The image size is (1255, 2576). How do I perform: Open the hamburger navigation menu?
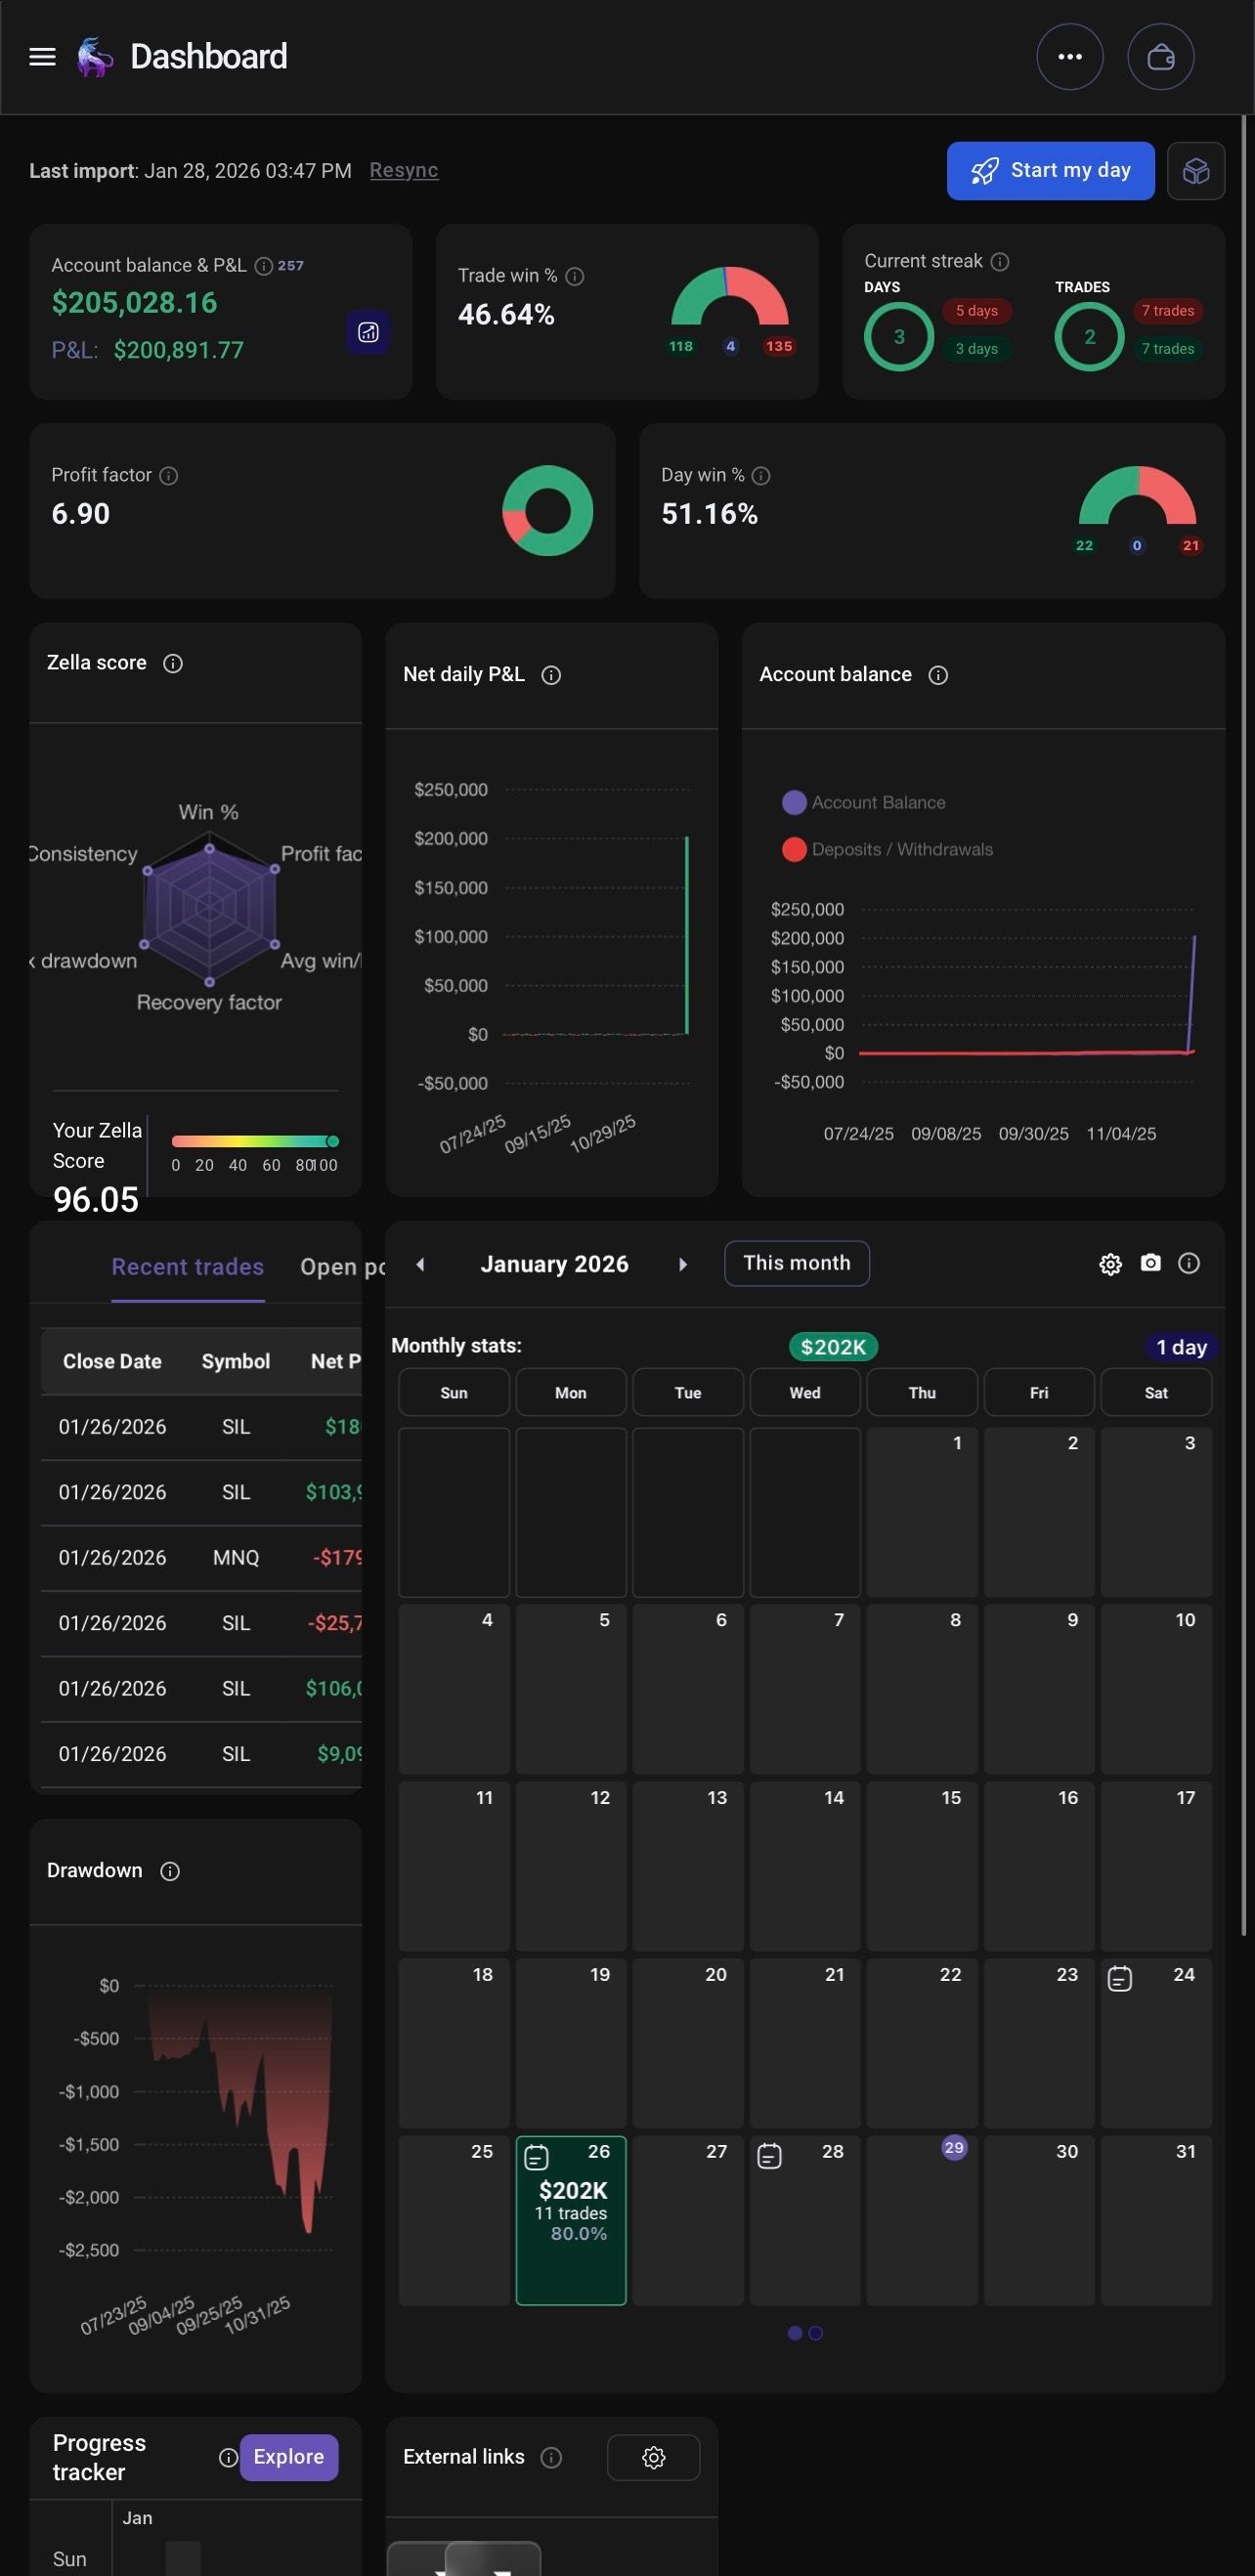click(x=42, y=57)
